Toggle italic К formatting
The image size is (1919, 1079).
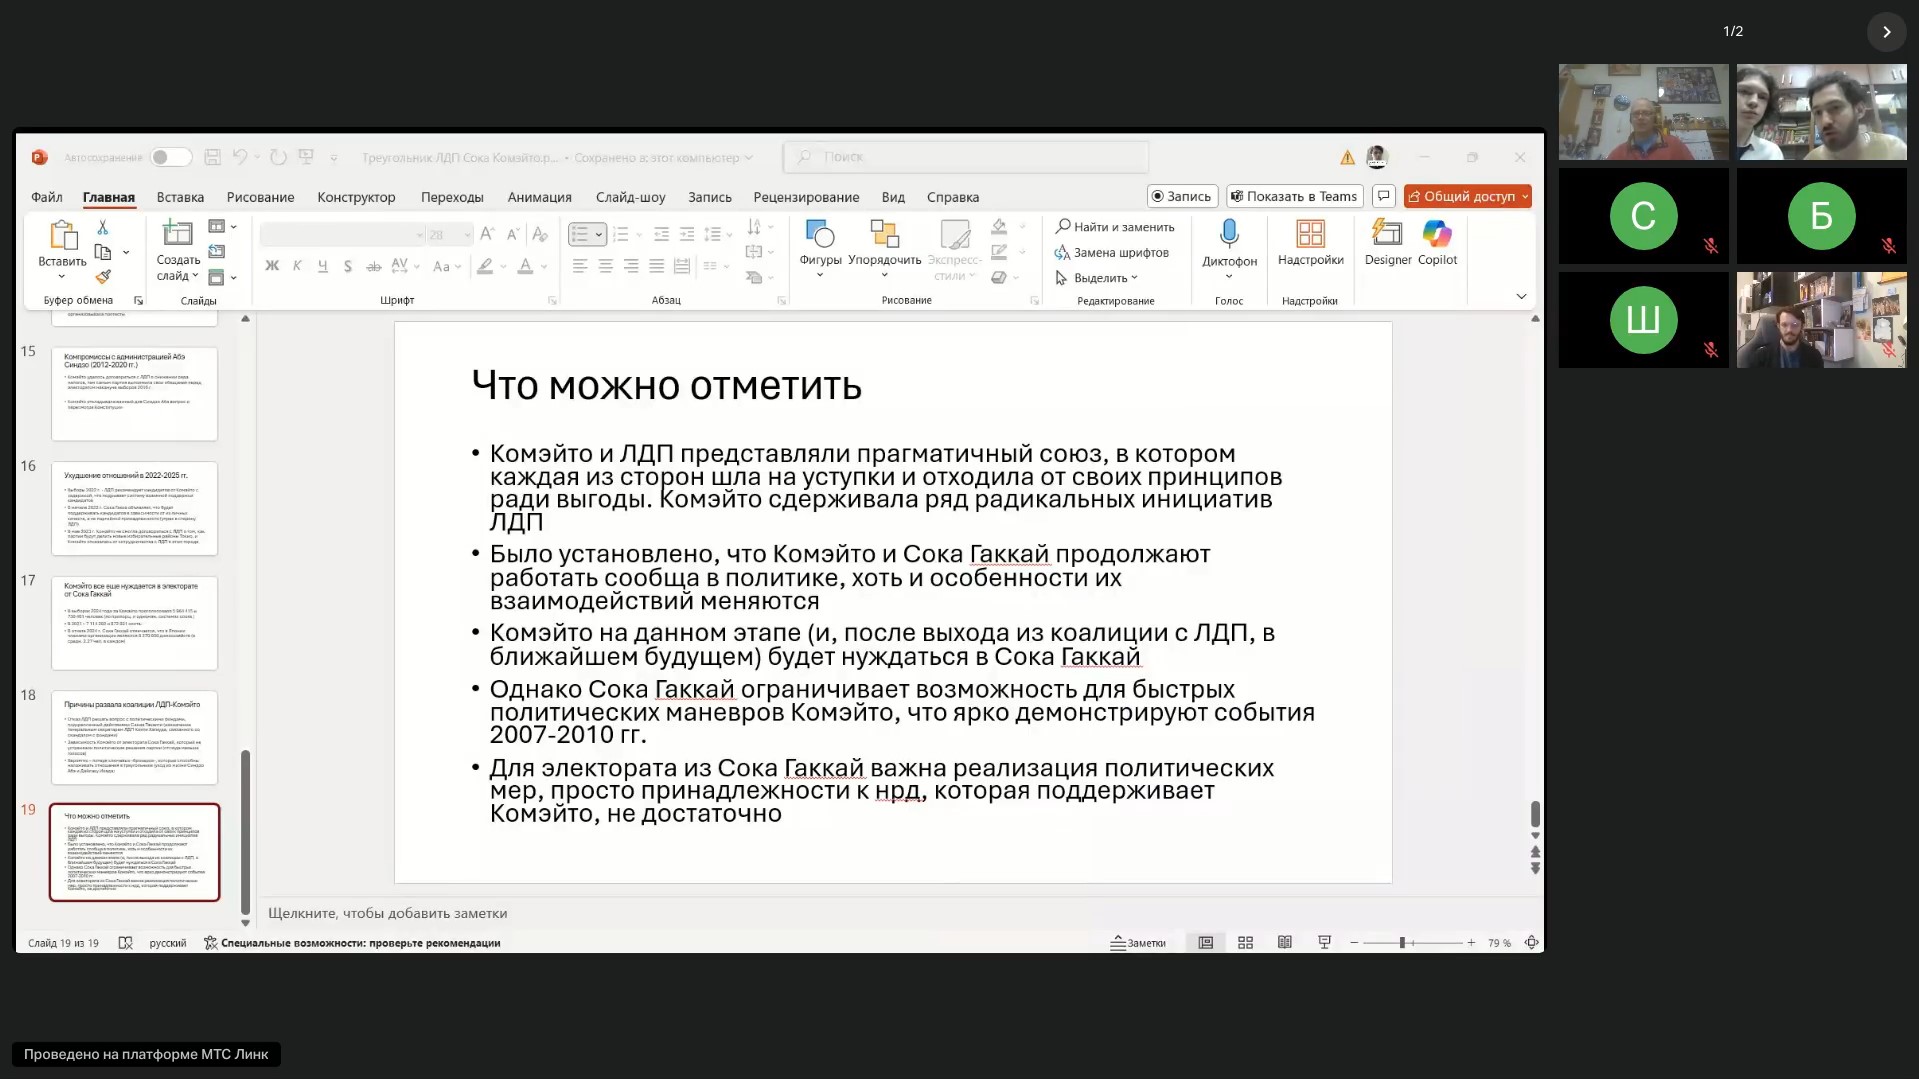coord(297,266)
